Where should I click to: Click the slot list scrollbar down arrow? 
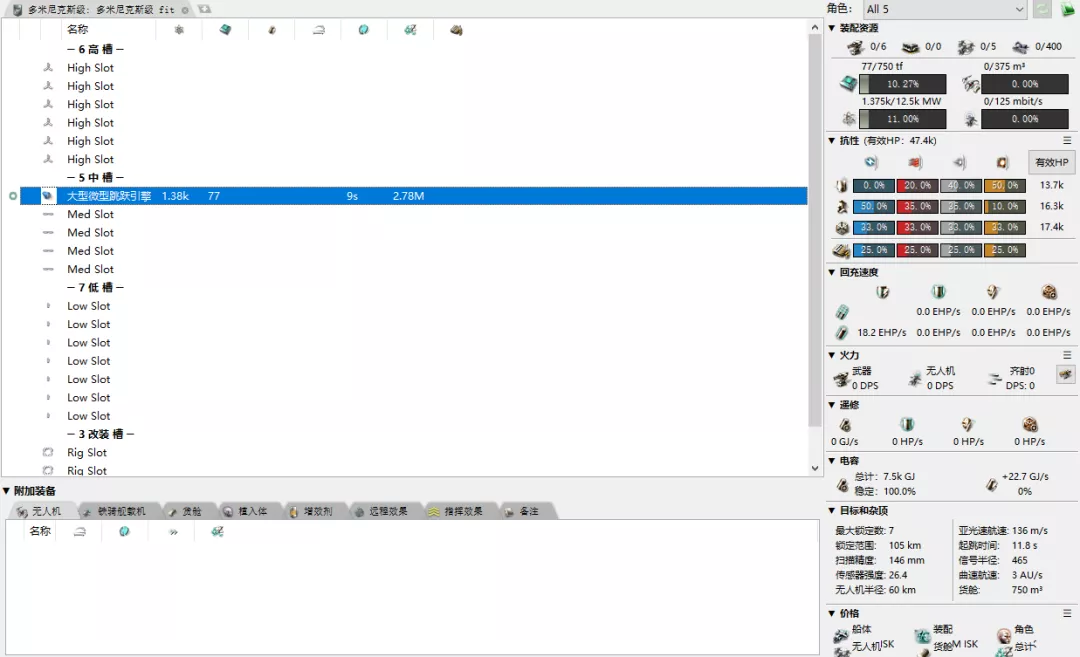tap(815, 468)
